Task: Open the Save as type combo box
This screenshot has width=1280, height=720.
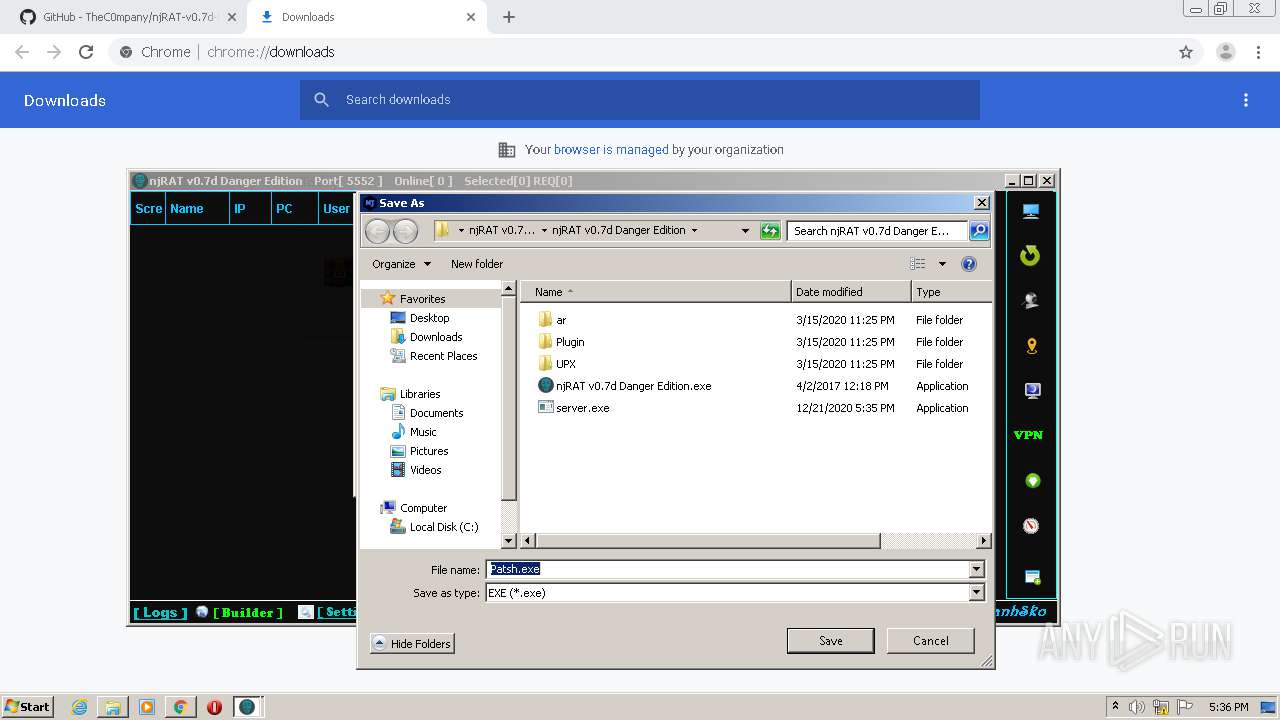Action: 734,593
